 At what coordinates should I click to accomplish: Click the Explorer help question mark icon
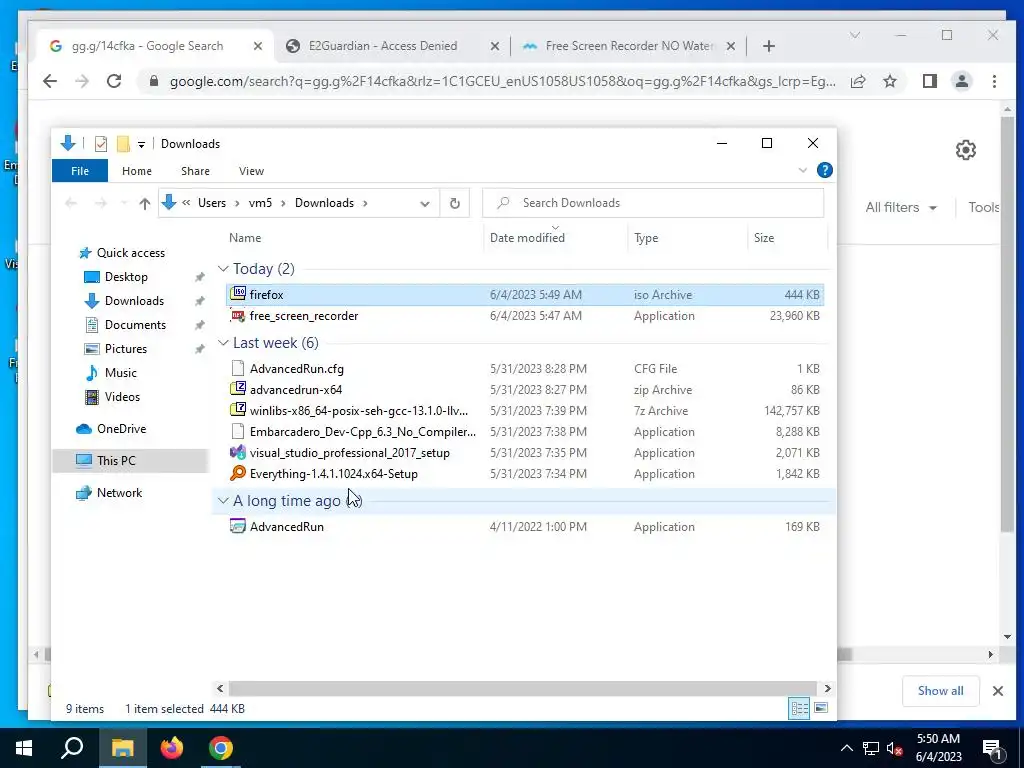825,170
